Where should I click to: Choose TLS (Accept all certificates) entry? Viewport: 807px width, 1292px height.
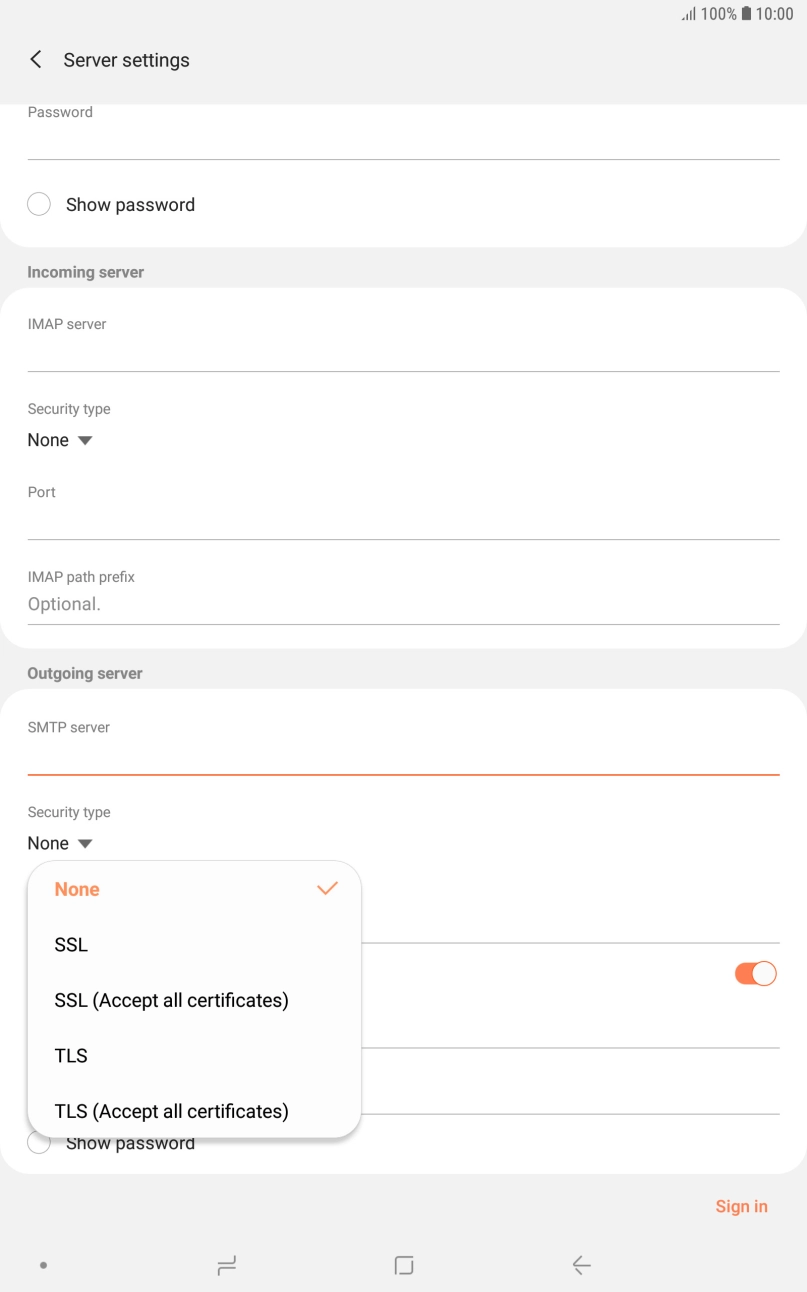[171, 1111]
